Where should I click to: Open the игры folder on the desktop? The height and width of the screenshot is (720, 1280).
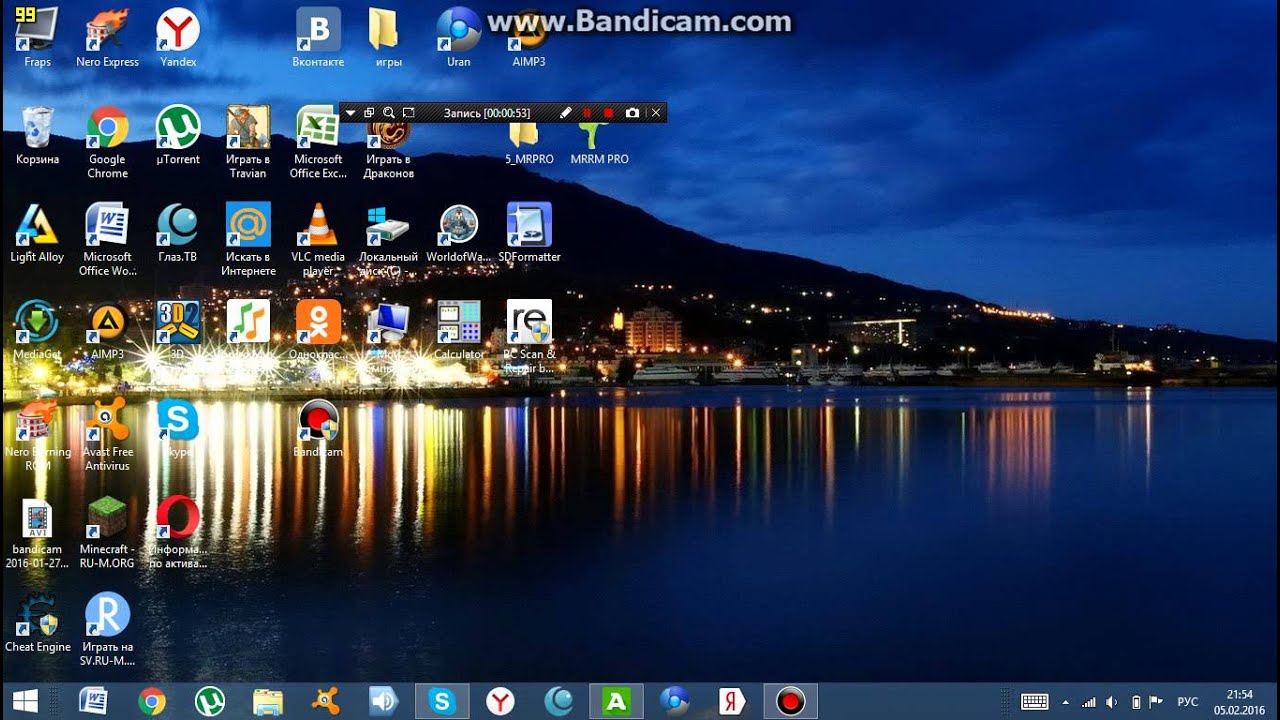click(388, 38)
